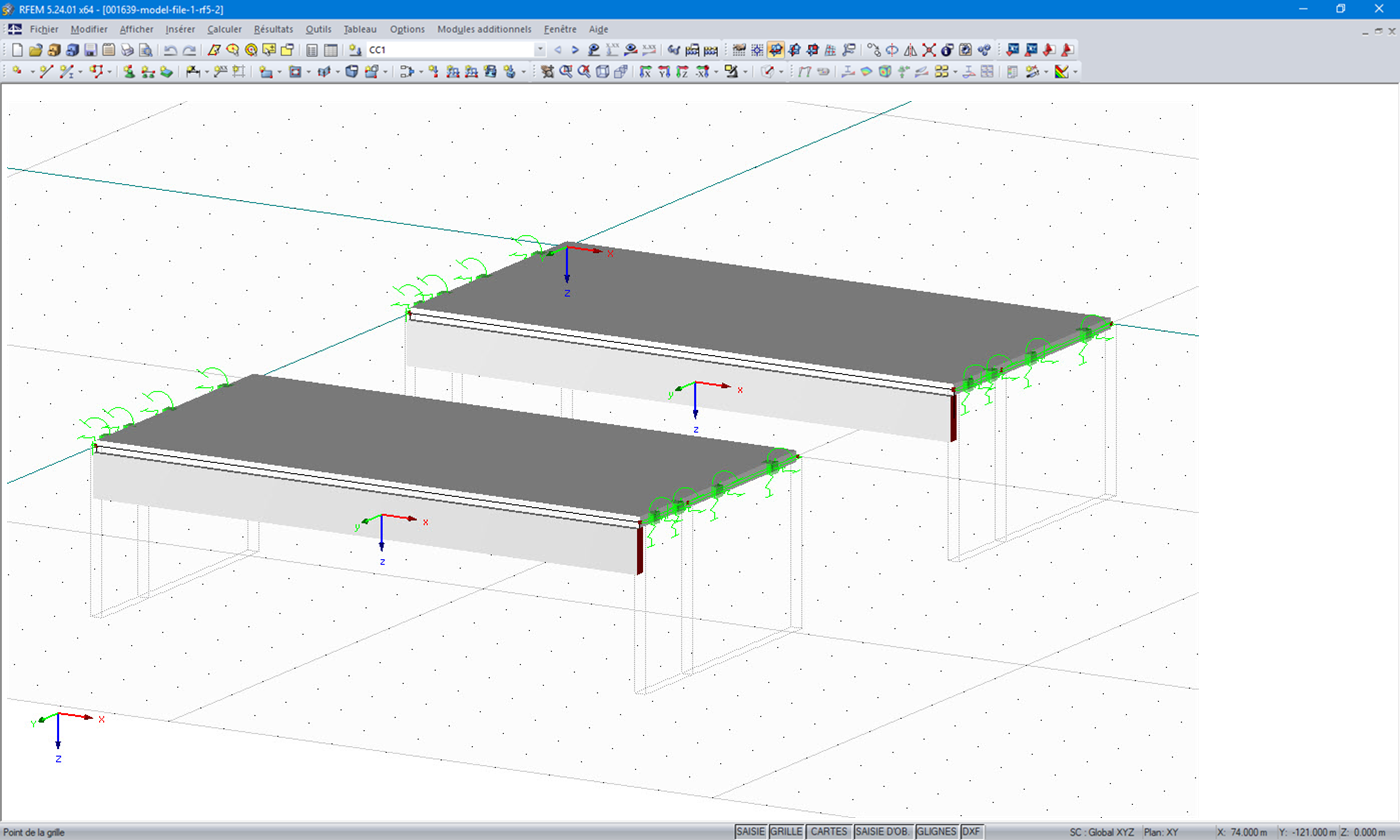Toggle the GRILLE grid display
The height and width of the screenshot is (840, 1400).
tap(786, 832)
